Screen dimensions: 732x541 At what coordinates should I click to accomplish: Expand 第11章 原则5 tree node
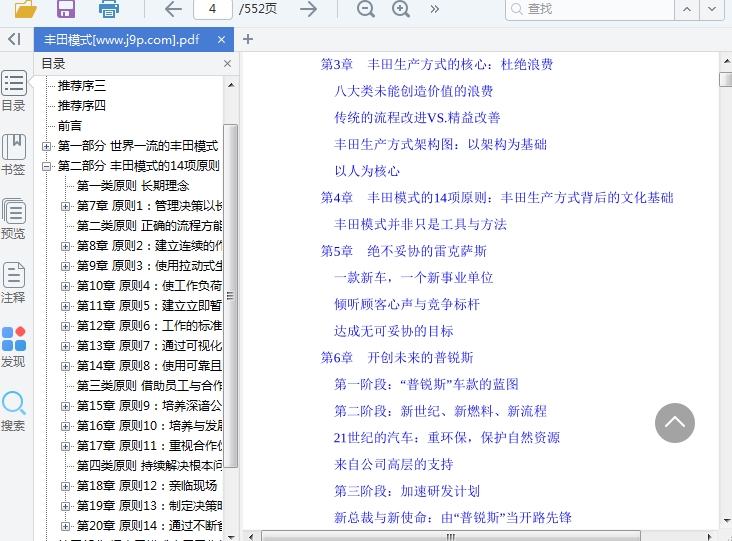click(x=65, y=306)
